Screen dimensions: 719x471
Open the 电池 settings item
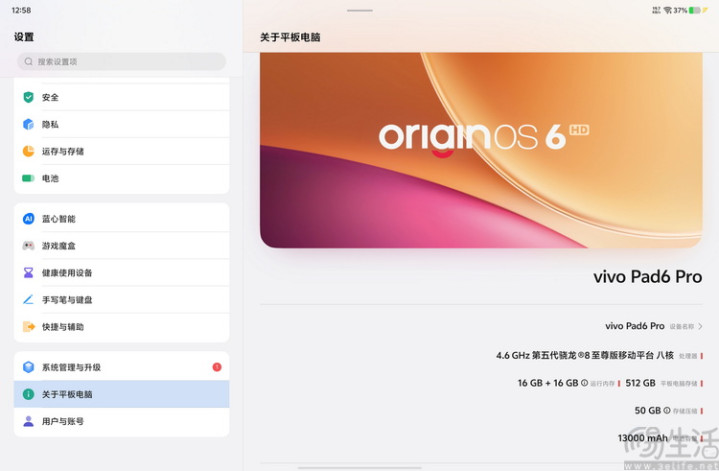[122, 178]
